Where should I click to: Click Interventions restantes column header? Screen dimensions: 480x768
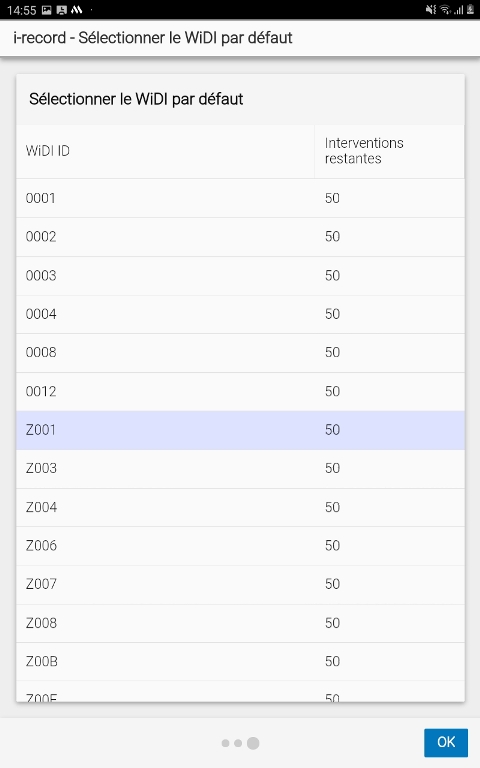[389, 151]
